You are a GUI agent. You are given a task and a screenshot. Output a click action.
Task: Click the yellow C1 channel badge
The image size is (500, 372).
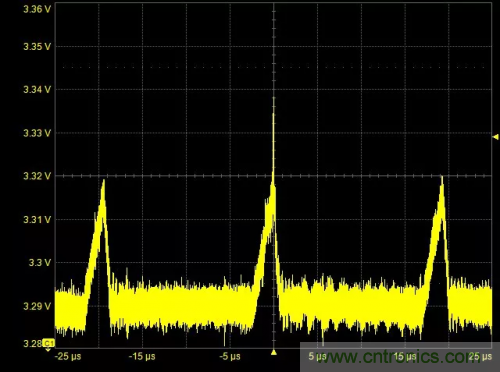[49, 343]
